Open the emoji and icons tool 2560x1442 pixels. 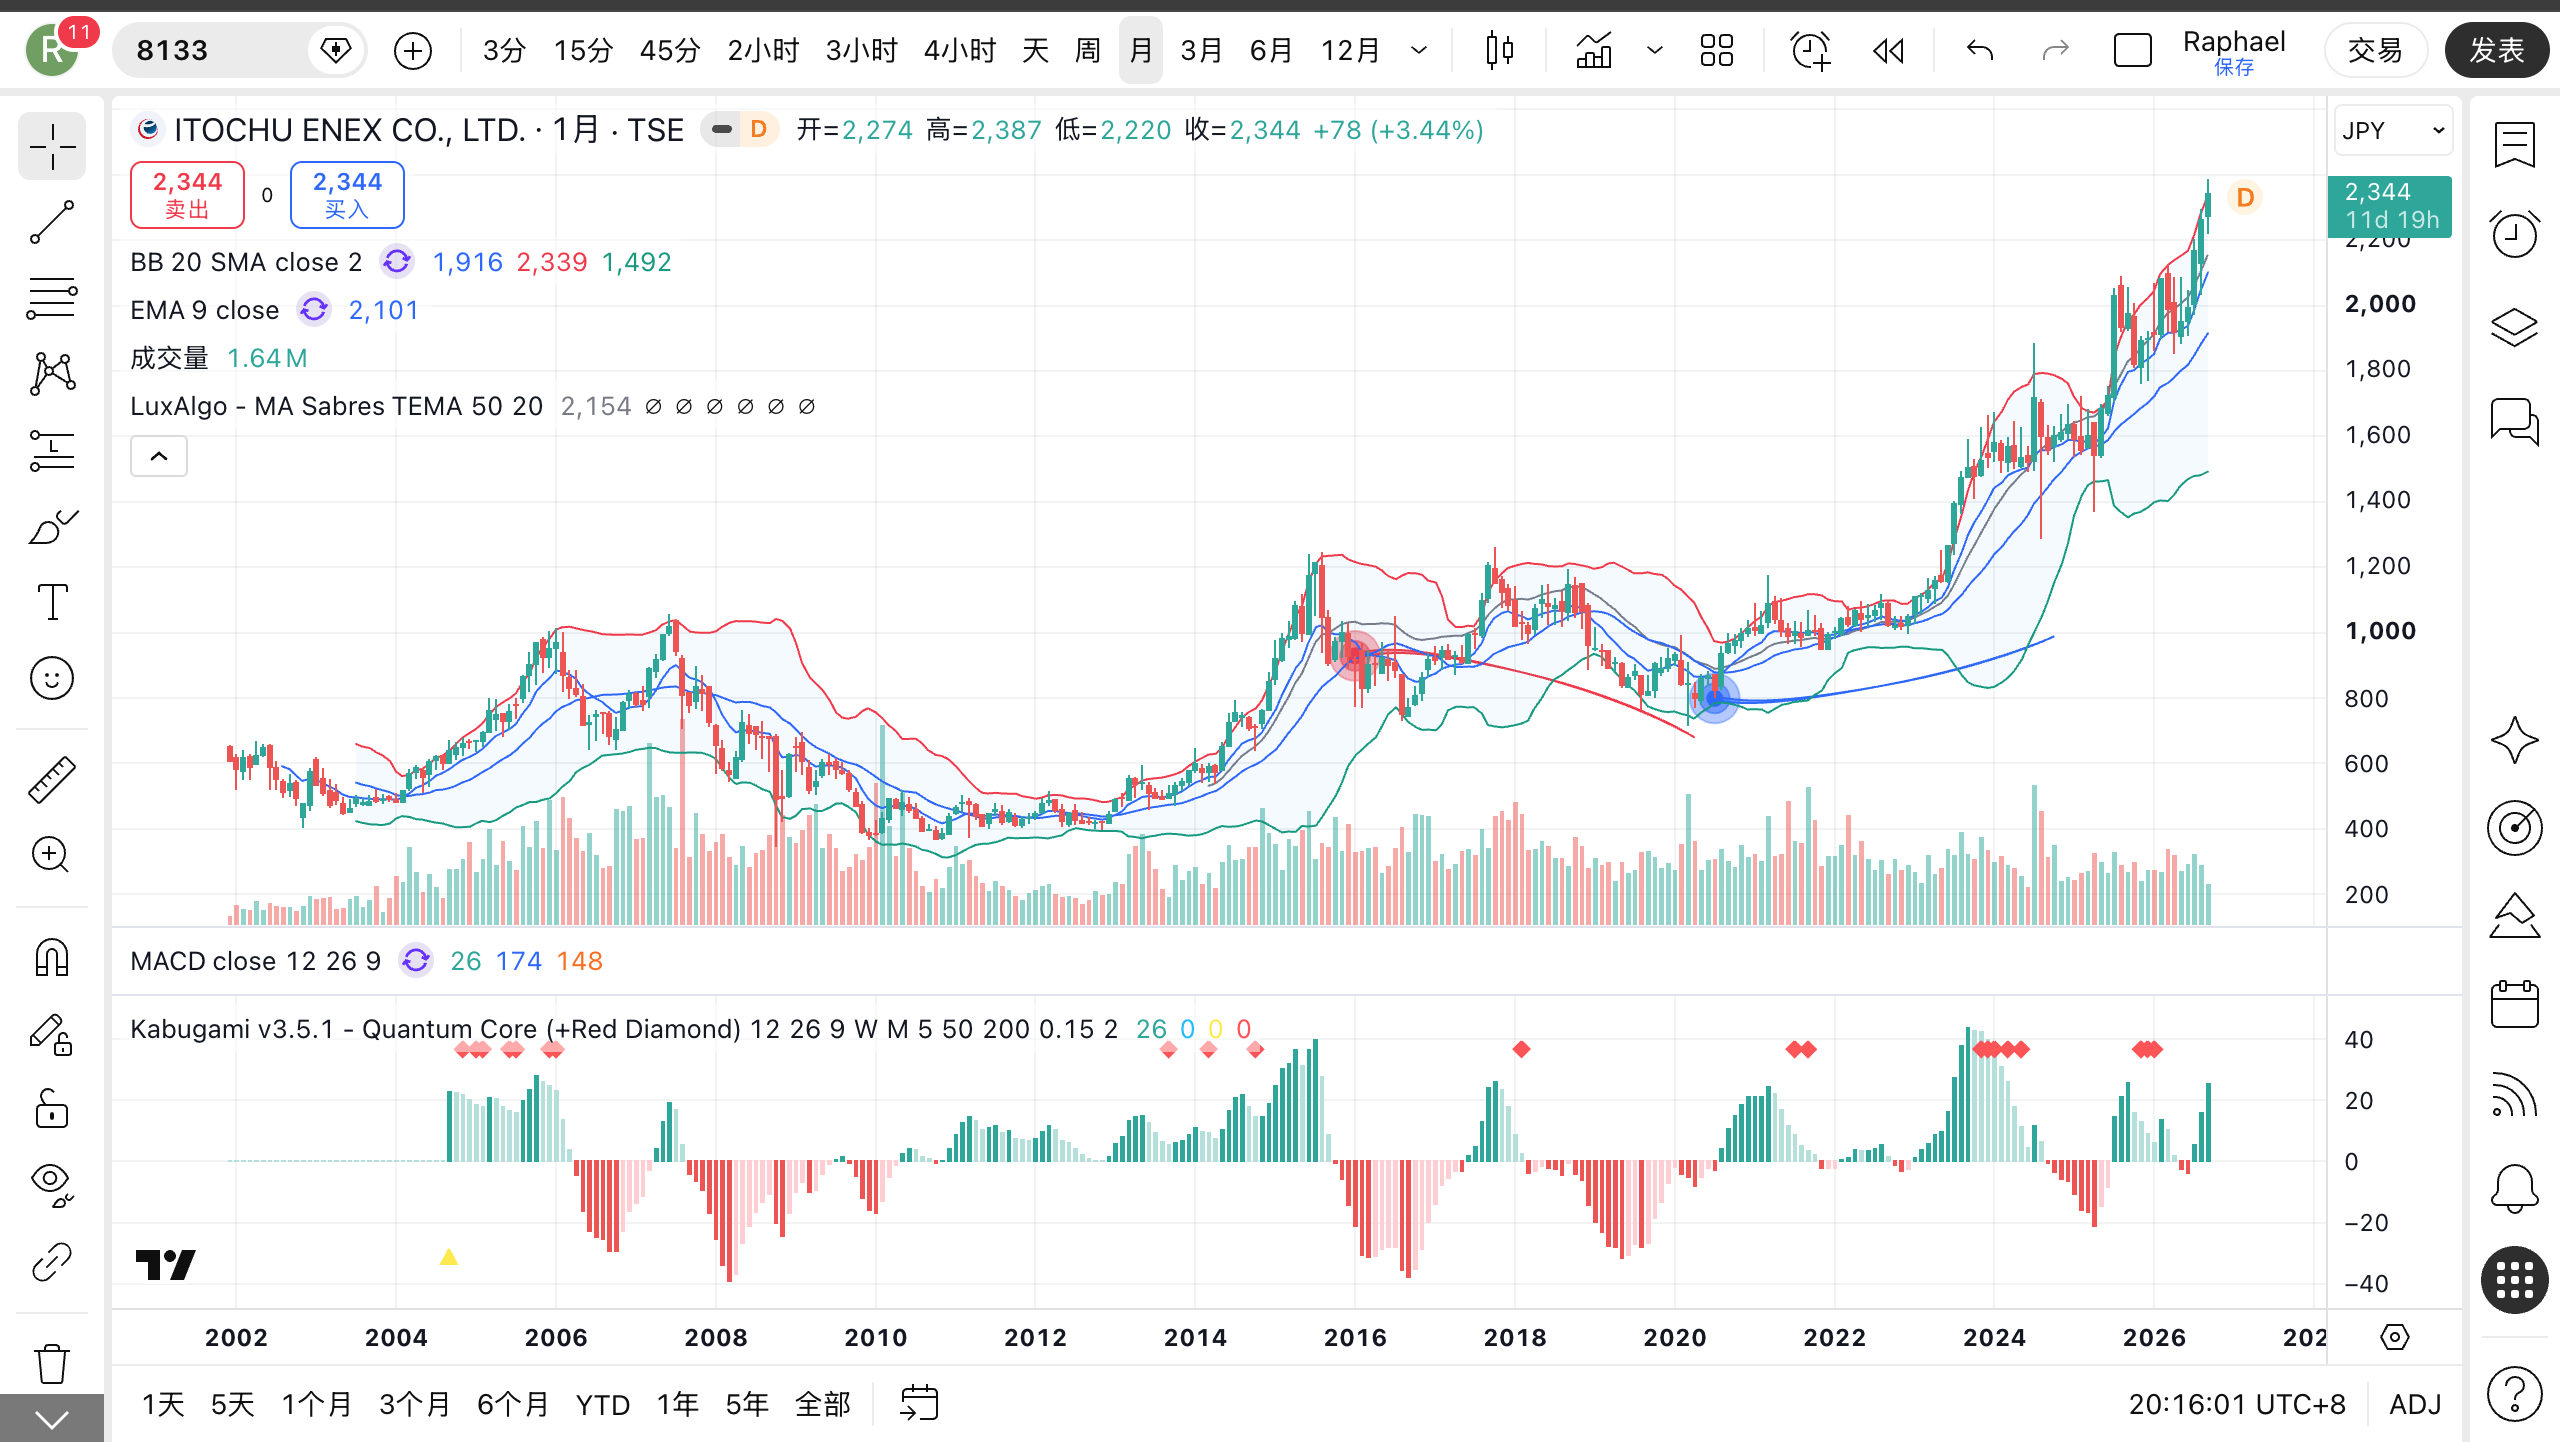[52, 678]
